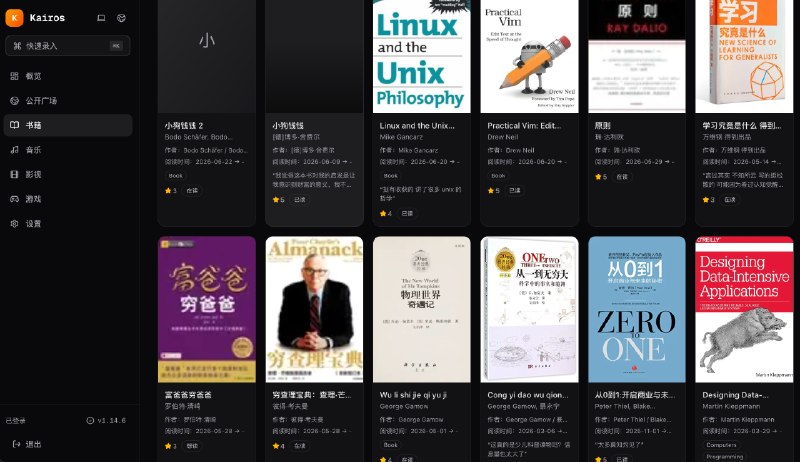Click the Wu li shi jie qi yu ji title

tap(413, 395)
